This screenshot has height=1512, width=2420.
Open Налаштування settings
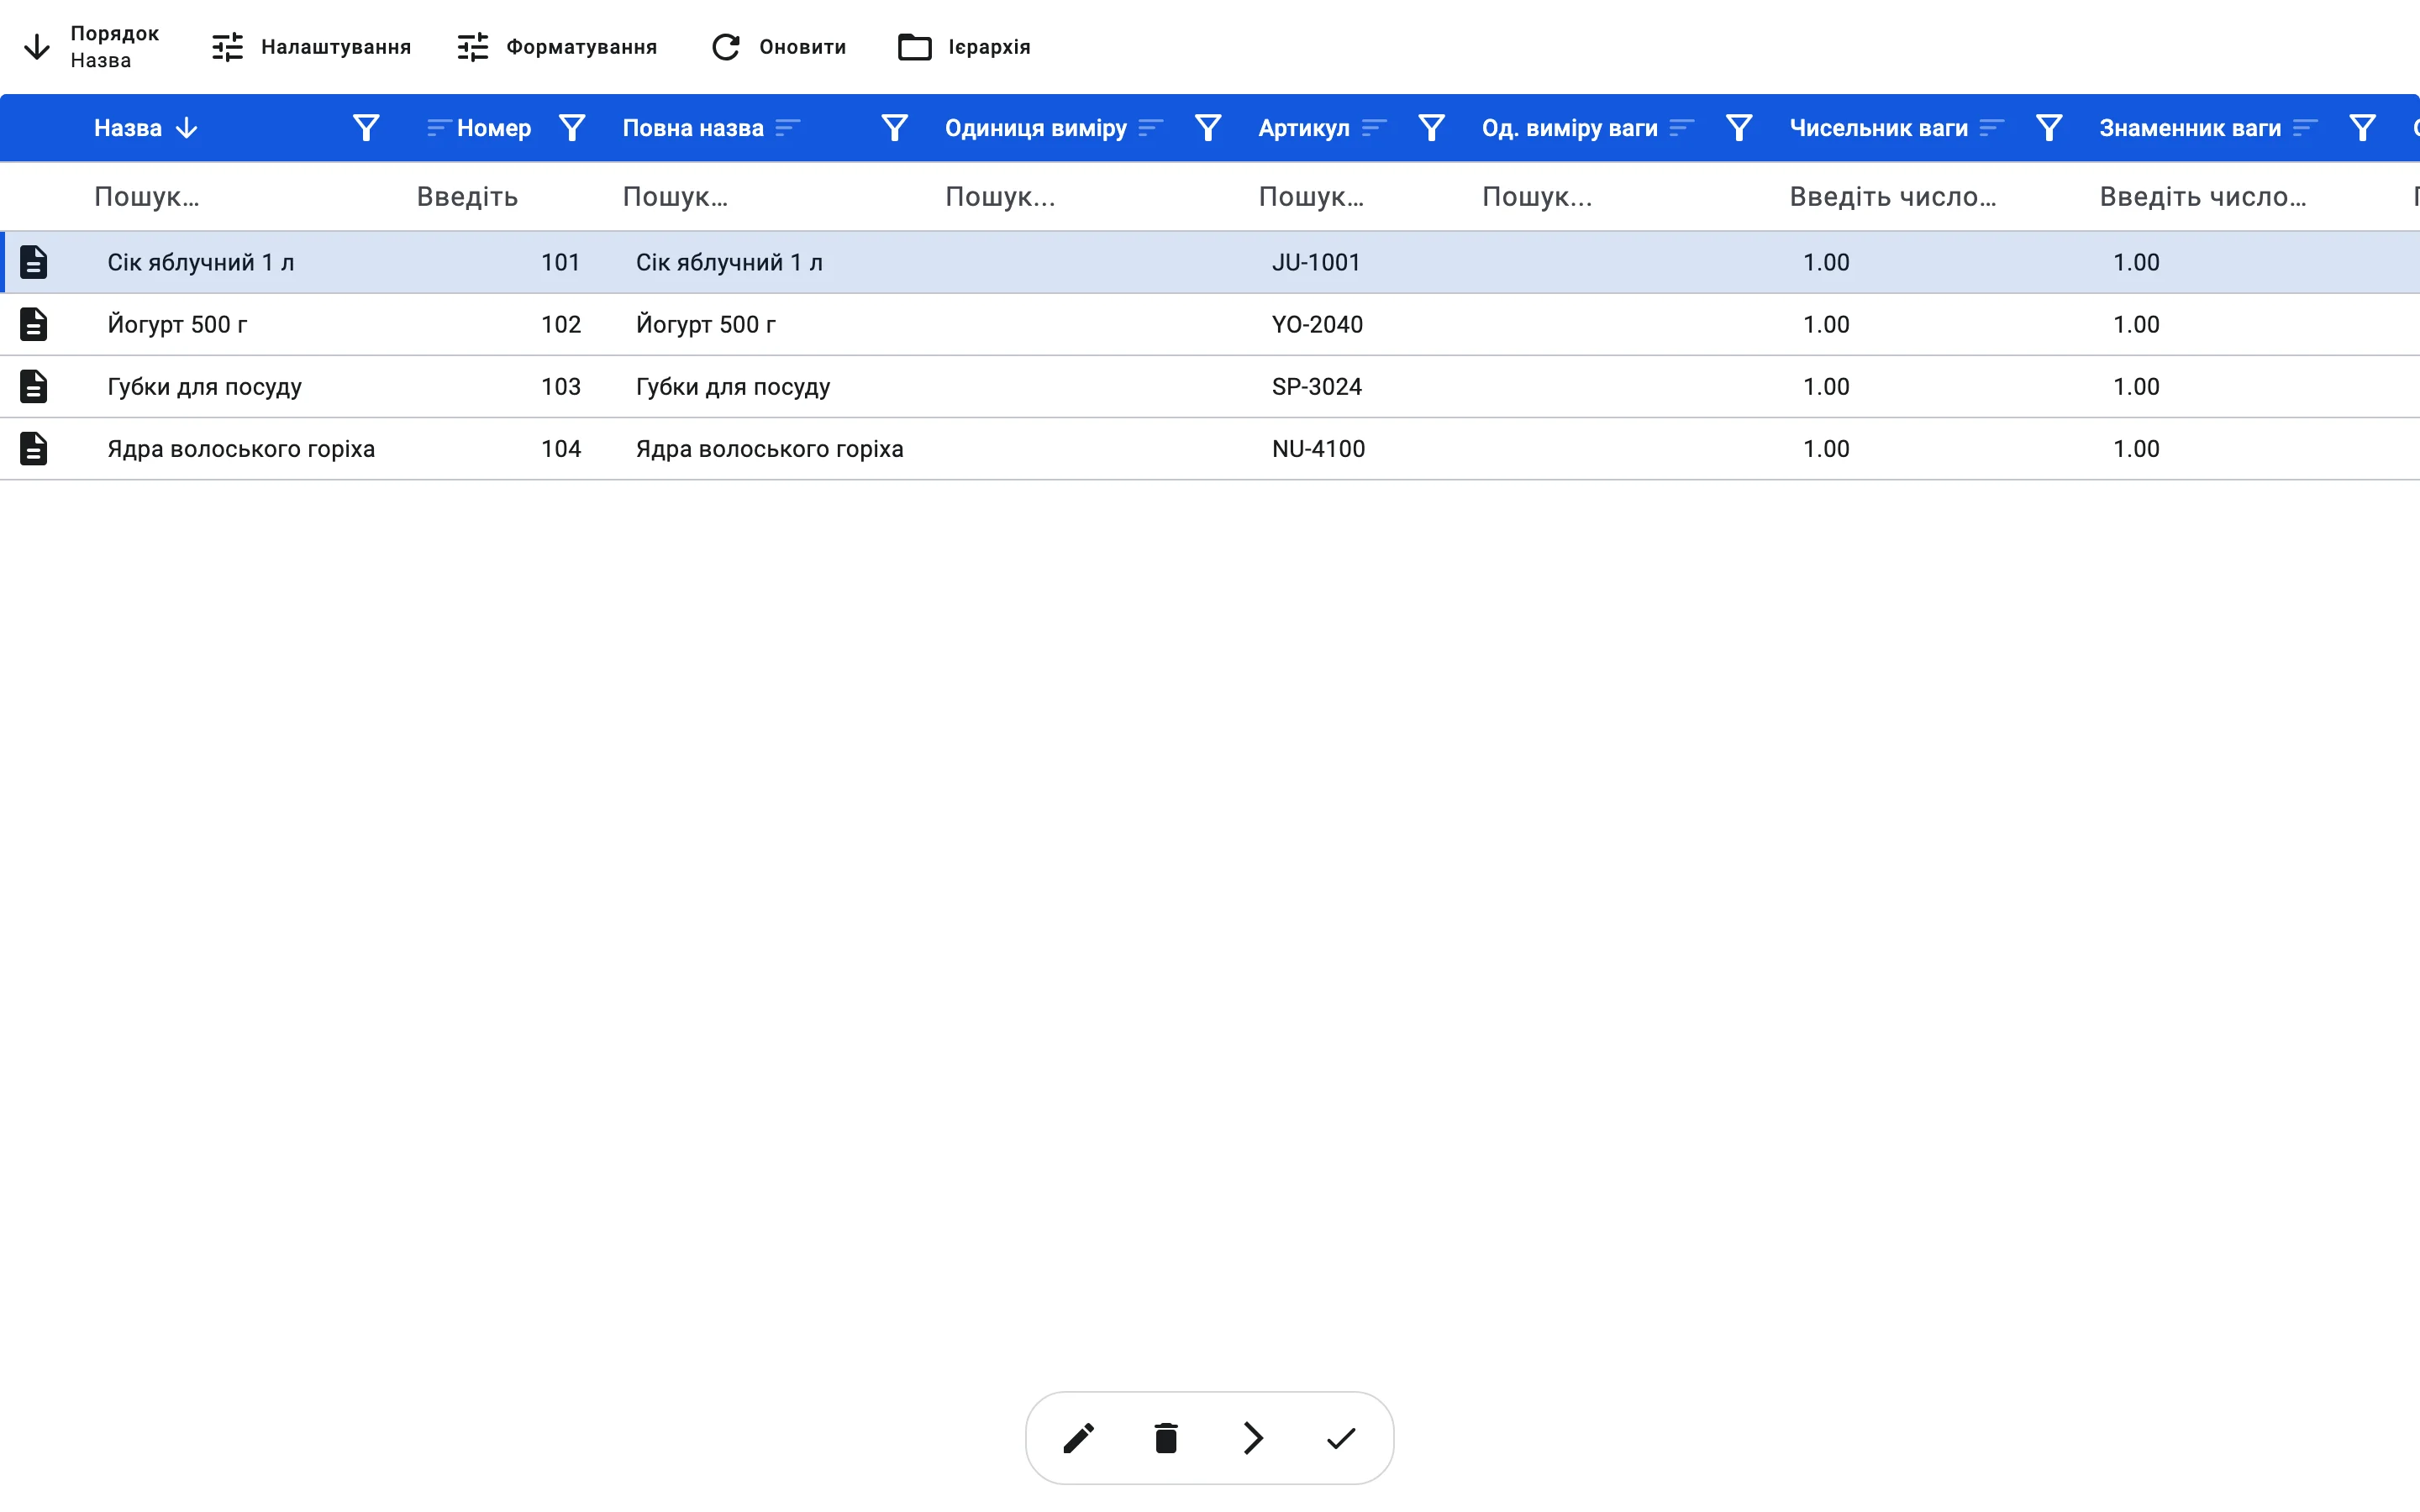coord(311,47)
